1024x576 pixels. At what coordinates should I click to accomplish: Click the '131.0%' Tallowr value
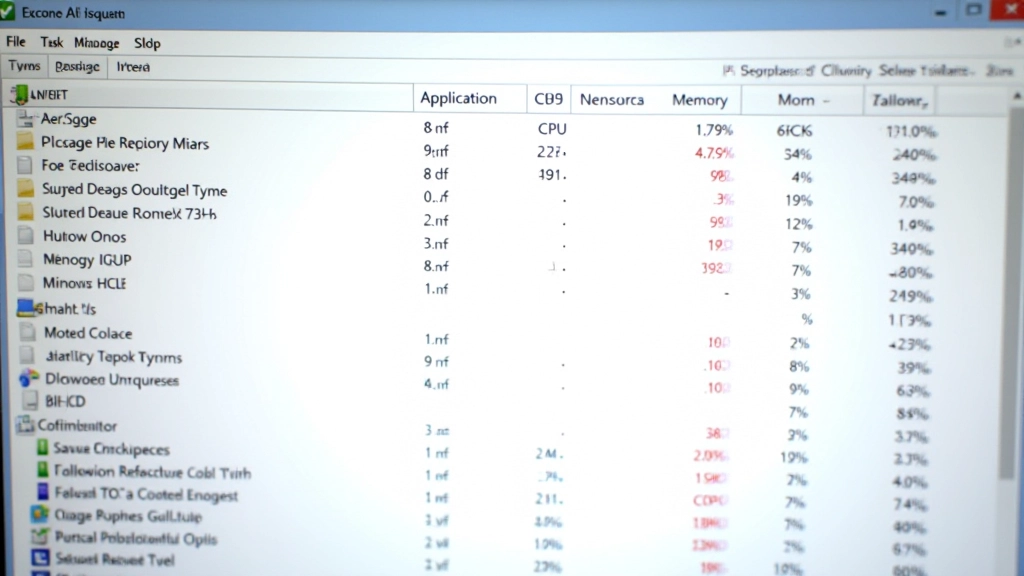(911, 131)
